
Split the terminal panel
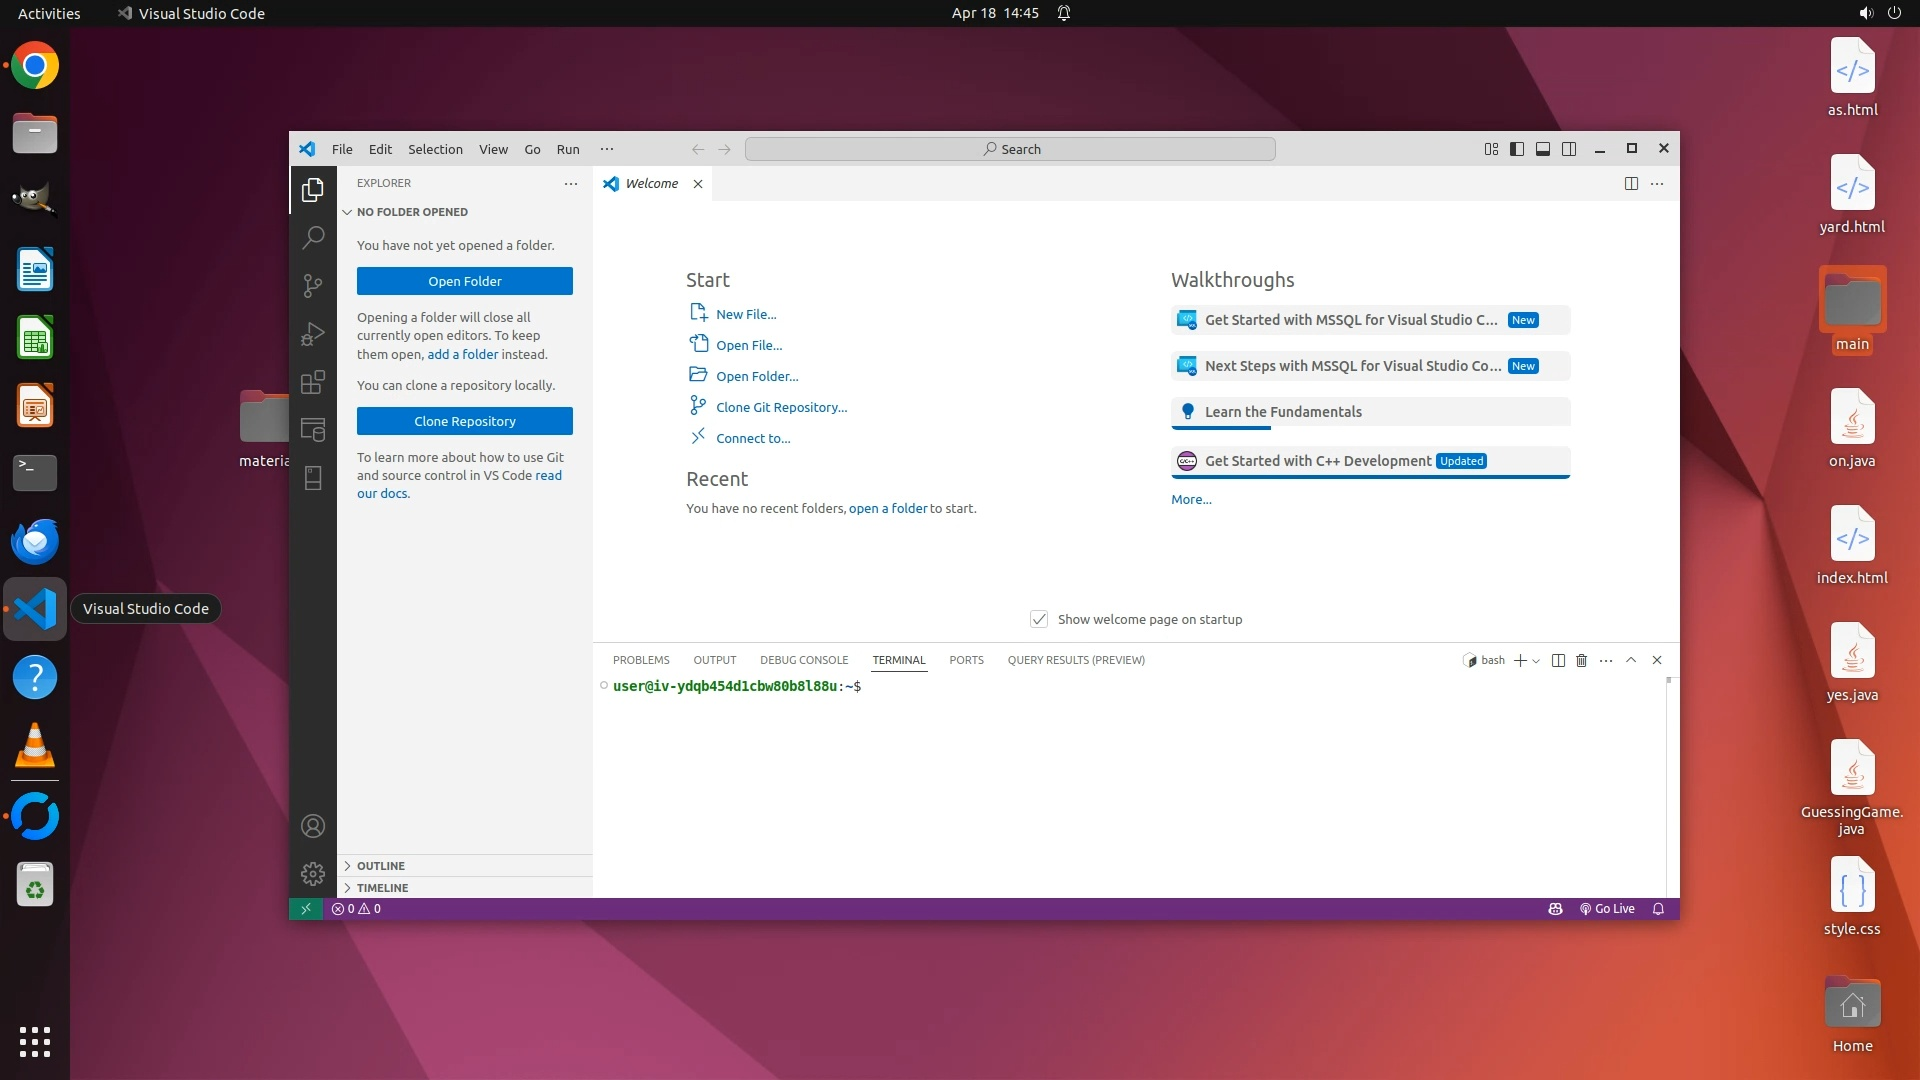1558,660
